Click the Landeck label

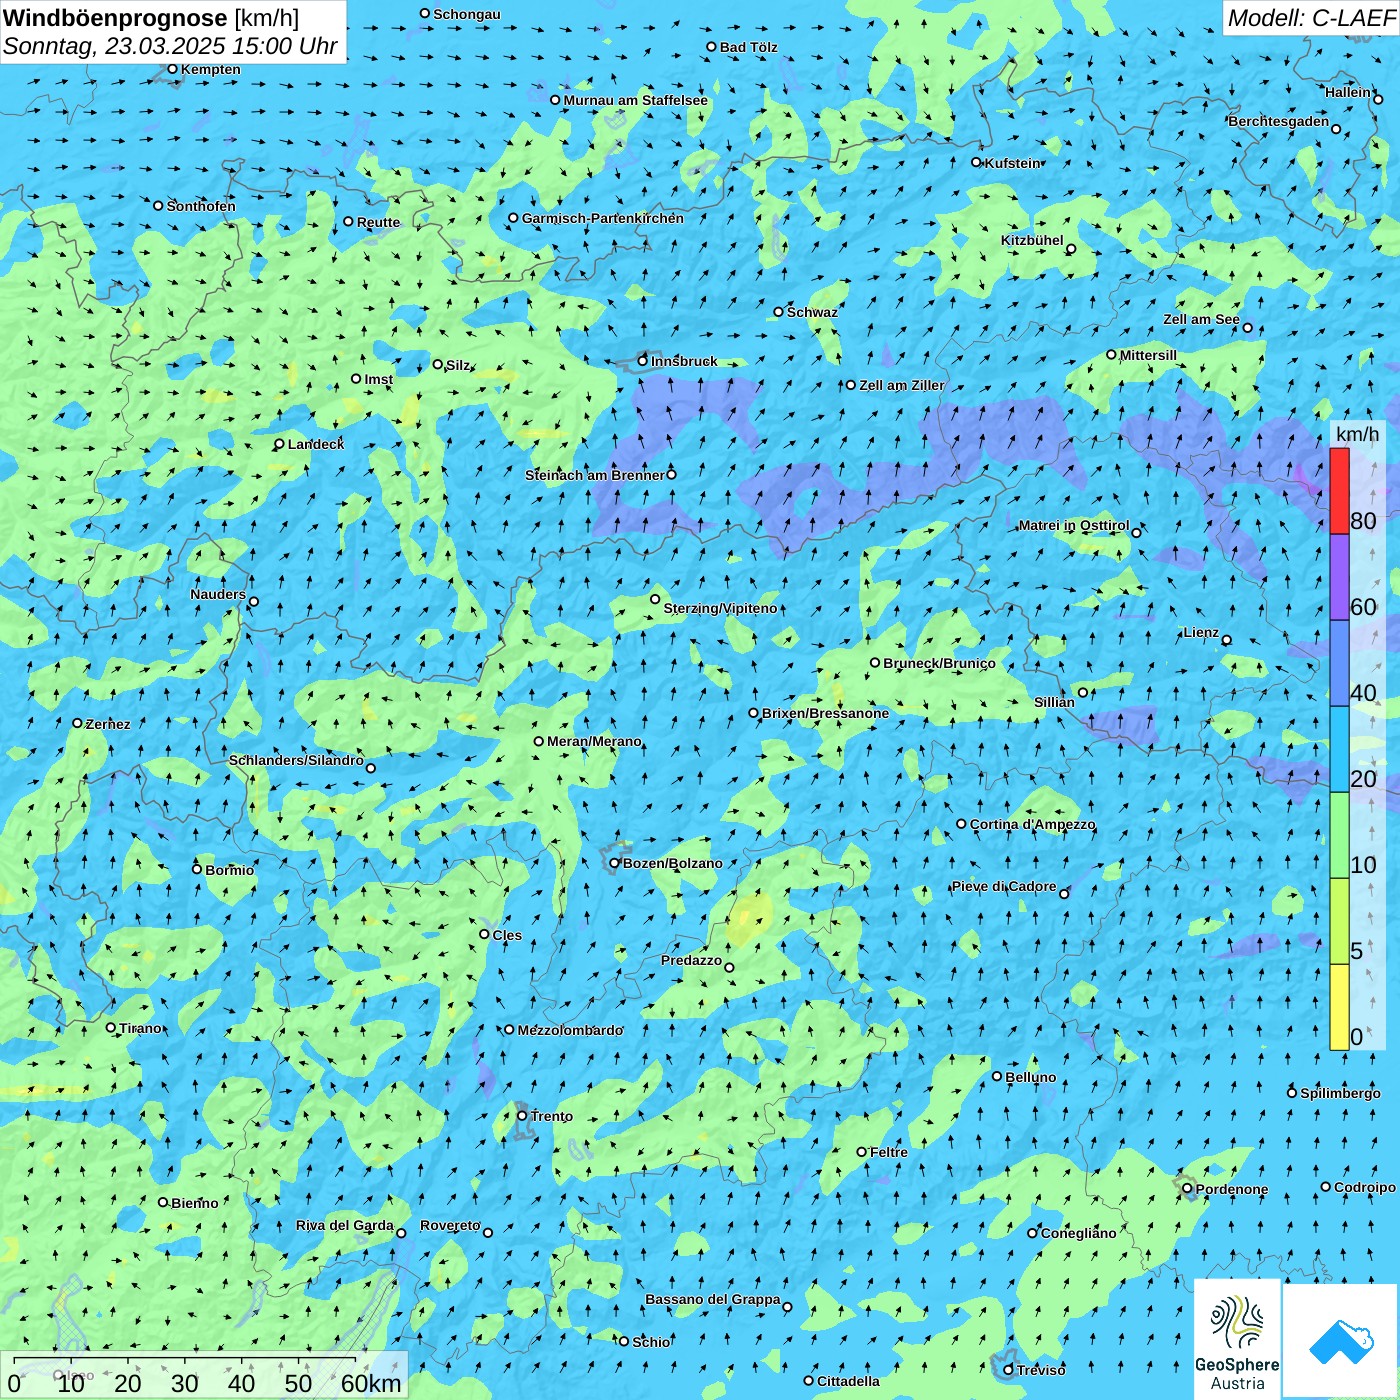tap(315, 444)
